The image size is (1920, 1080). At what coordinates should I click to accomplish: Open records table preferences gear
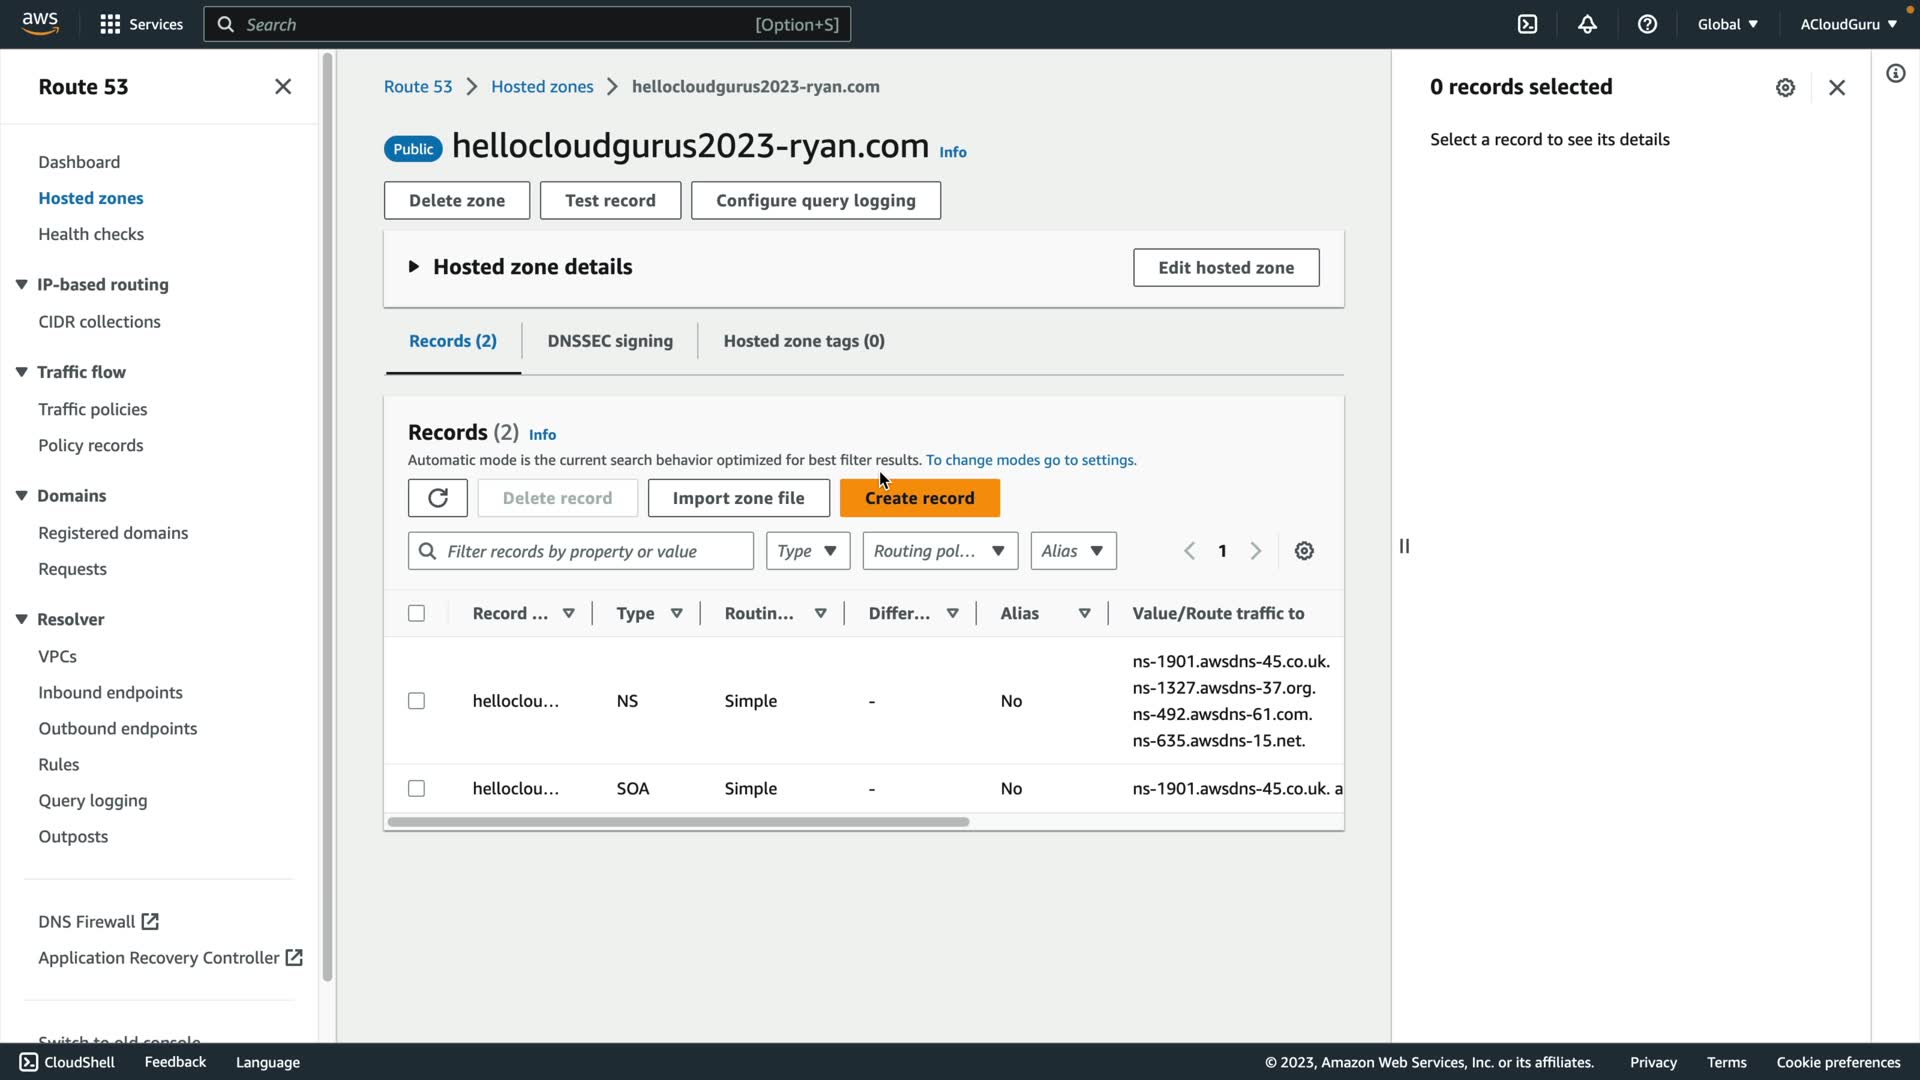[1304, 551]
